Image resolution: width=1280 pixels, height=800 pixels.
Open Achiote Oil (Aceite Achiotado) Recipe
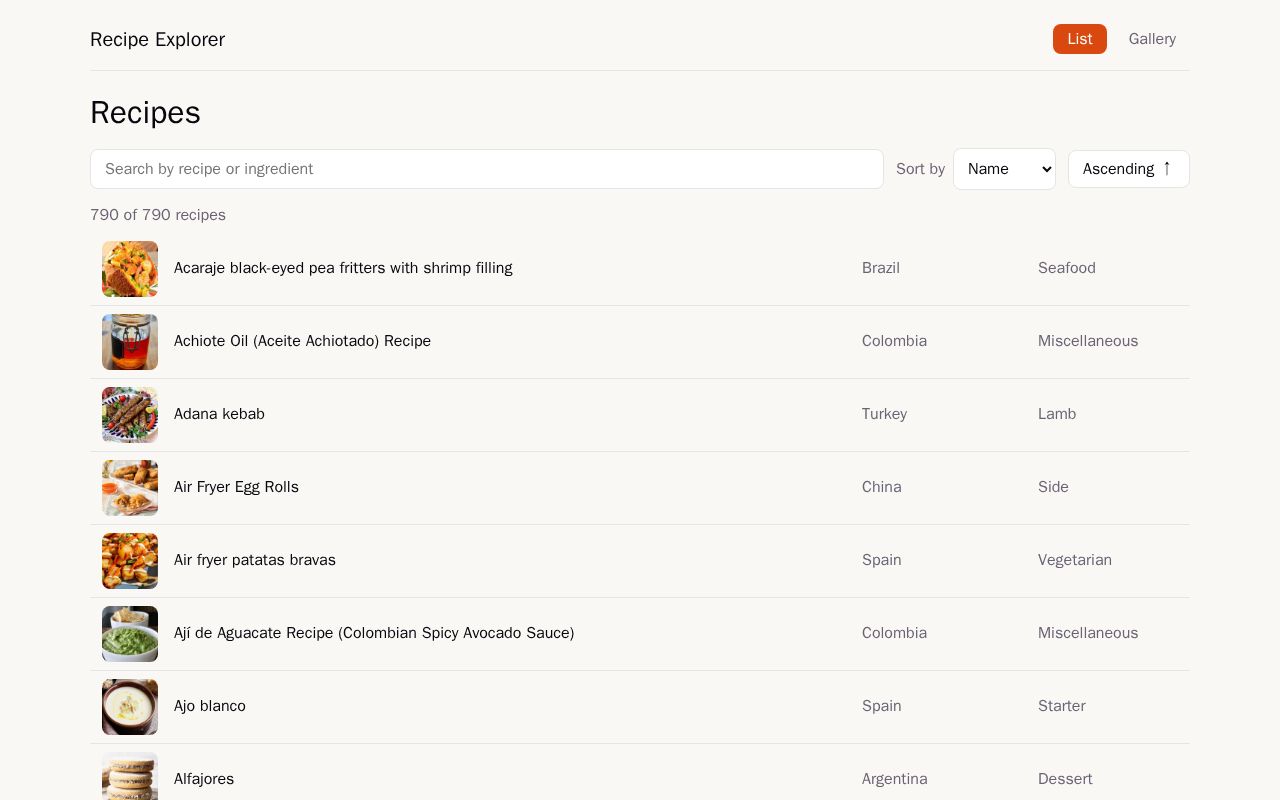302,341
